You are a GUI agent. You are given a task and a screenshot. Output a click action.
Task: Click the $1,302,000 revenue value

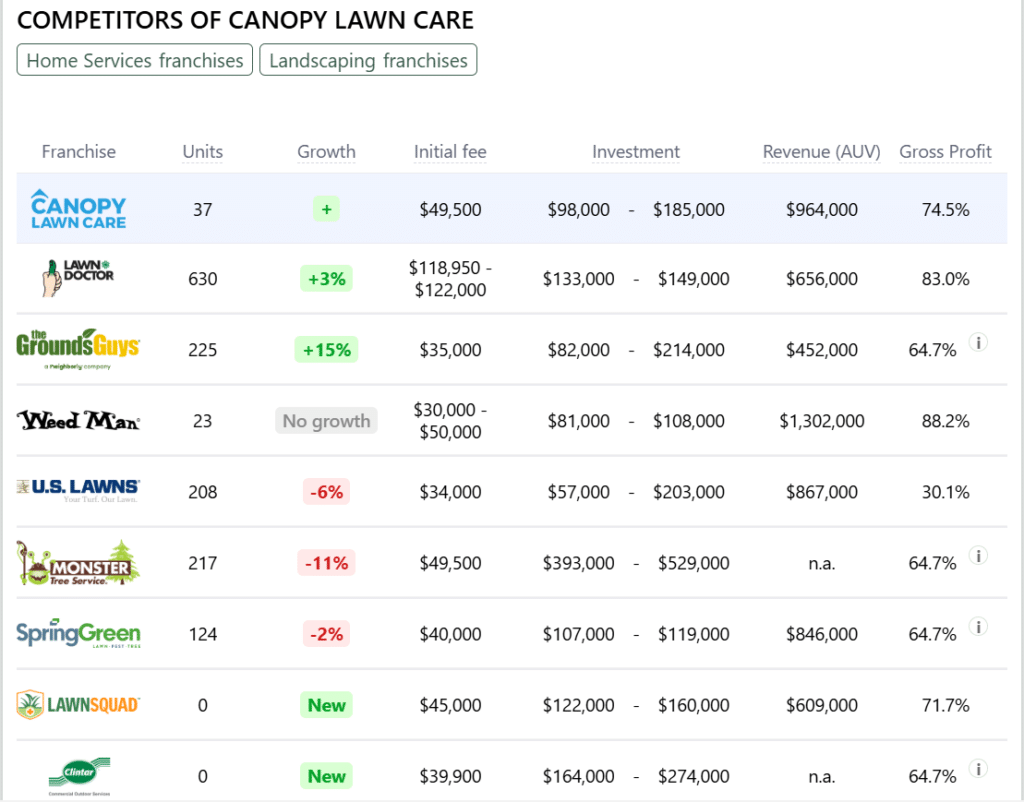(822, 421)
